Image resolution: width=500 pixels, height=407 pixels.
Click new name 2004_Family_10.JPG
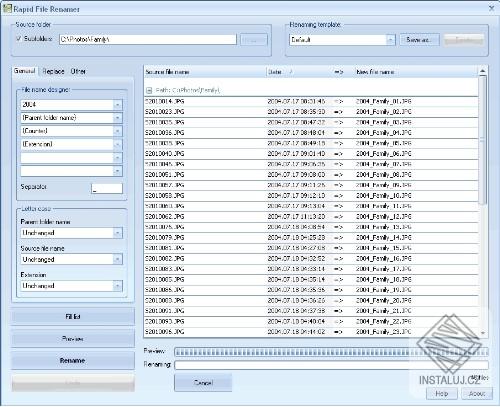tap(383, 196)
